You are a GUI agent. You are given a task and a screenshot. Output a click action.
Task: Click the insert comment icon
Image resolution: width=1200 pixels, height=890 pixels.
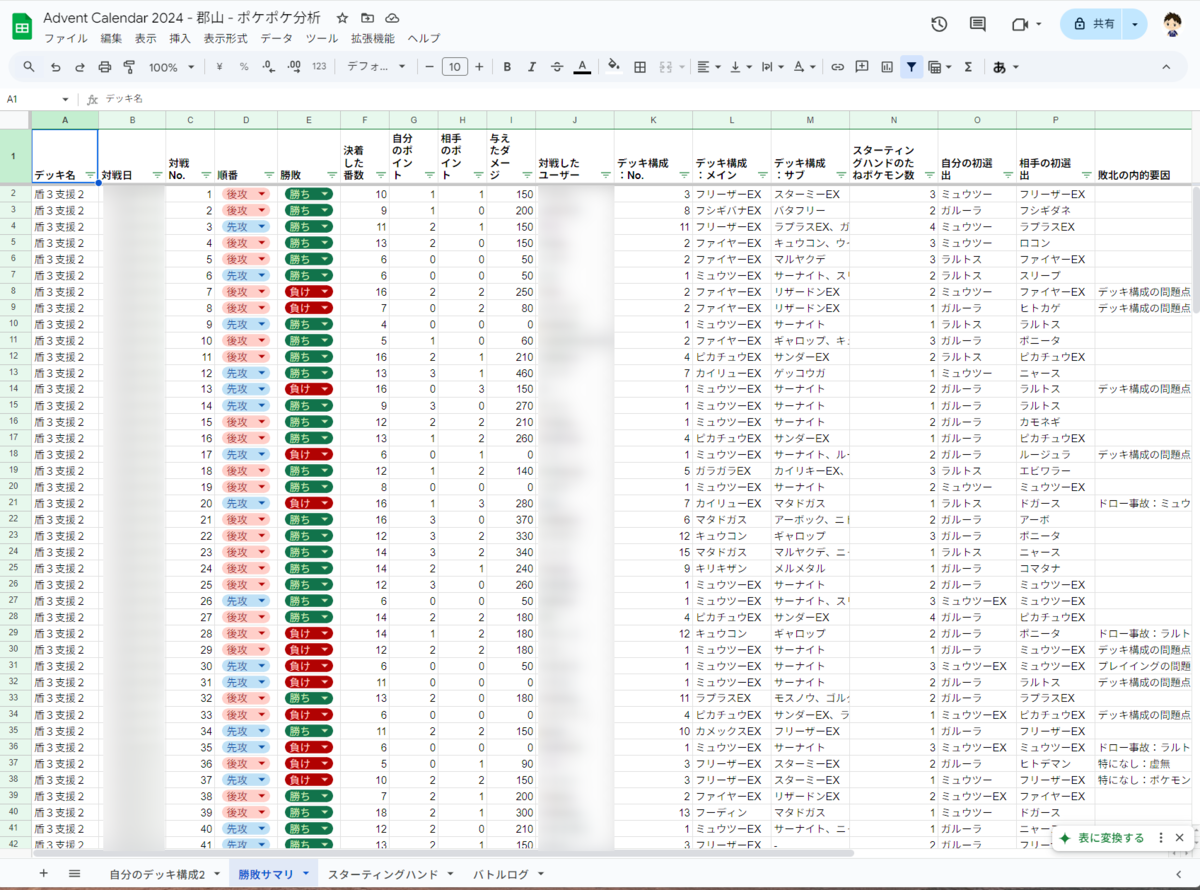(x=862, y=67)
